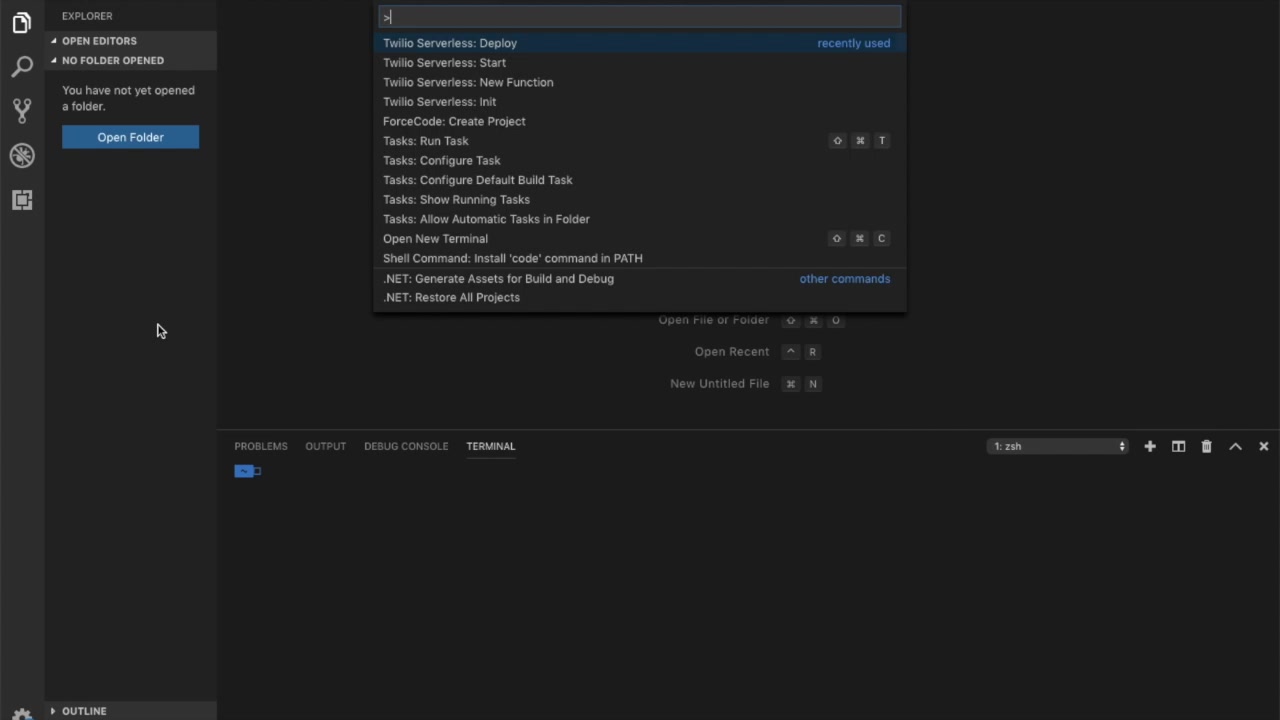Select the Terminal tab
The height and width of the screenshot is (720, 1280).
click(x=491, y=446)
